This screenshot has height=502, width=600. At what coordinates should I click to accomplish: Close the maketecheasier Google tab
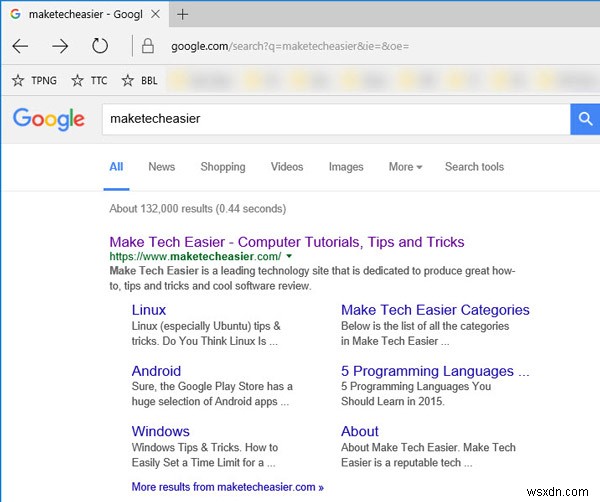[x=155, y=15]
